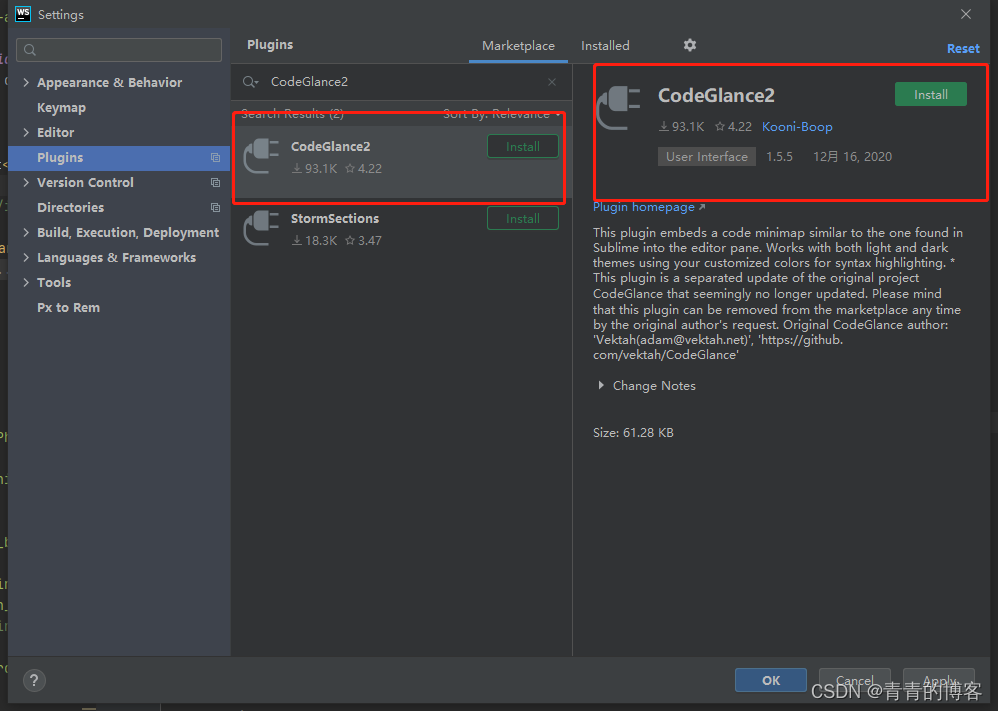Open the Keymap settings page

(61, 108)
